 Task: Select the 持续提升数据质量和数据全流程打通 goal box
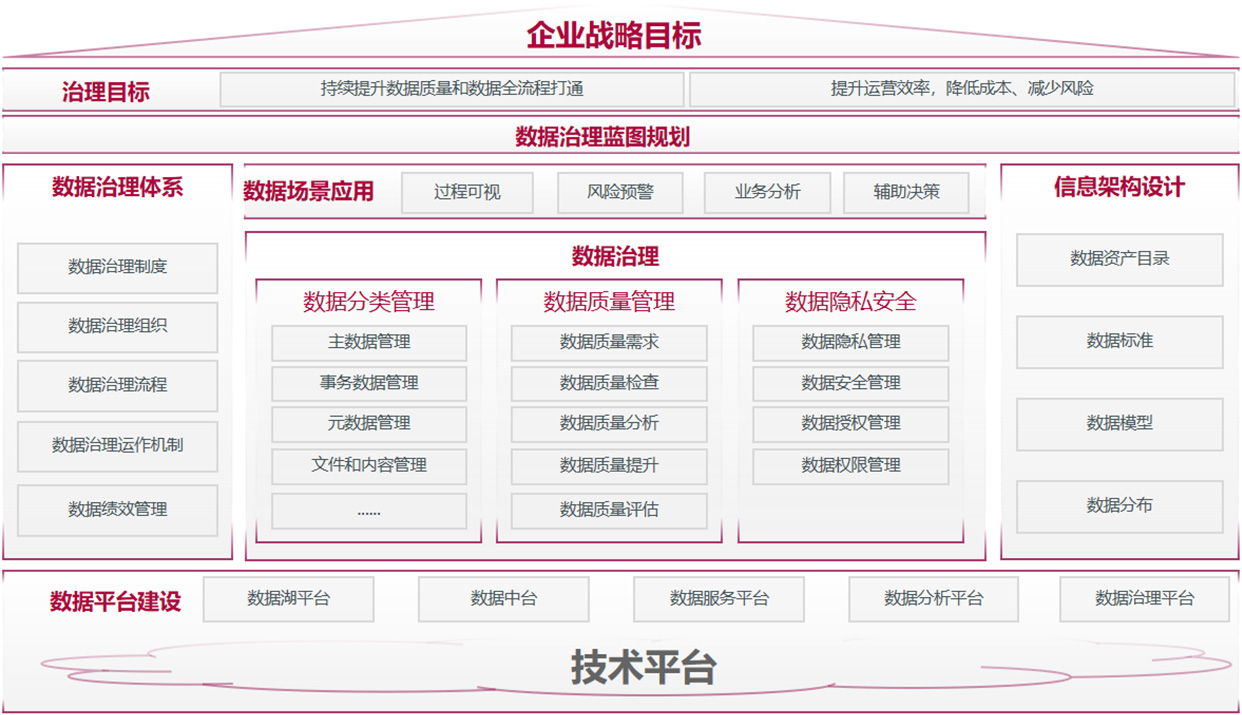pyautogui.click(x=452, y=88)
